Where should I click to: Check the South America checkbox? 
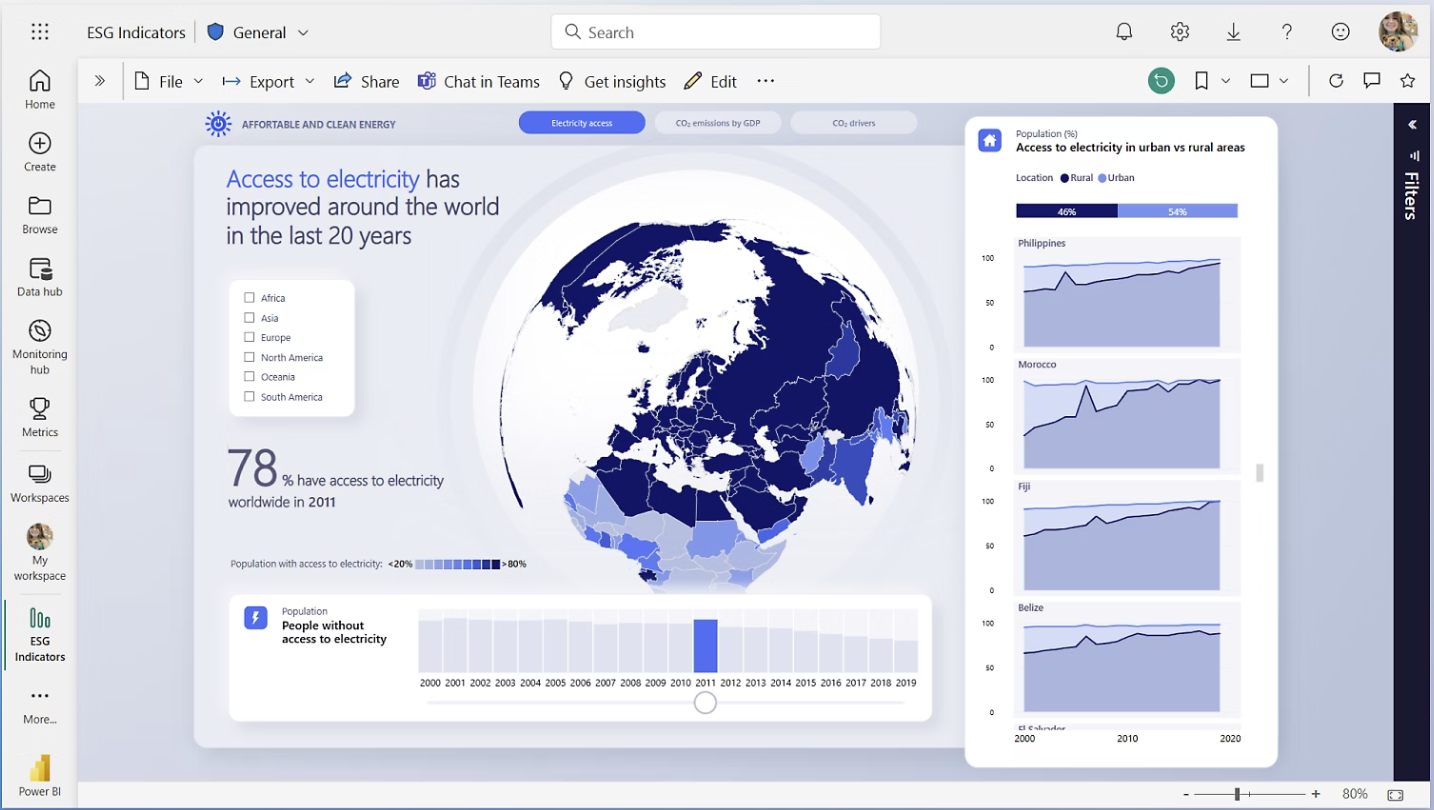coord(249,397)
